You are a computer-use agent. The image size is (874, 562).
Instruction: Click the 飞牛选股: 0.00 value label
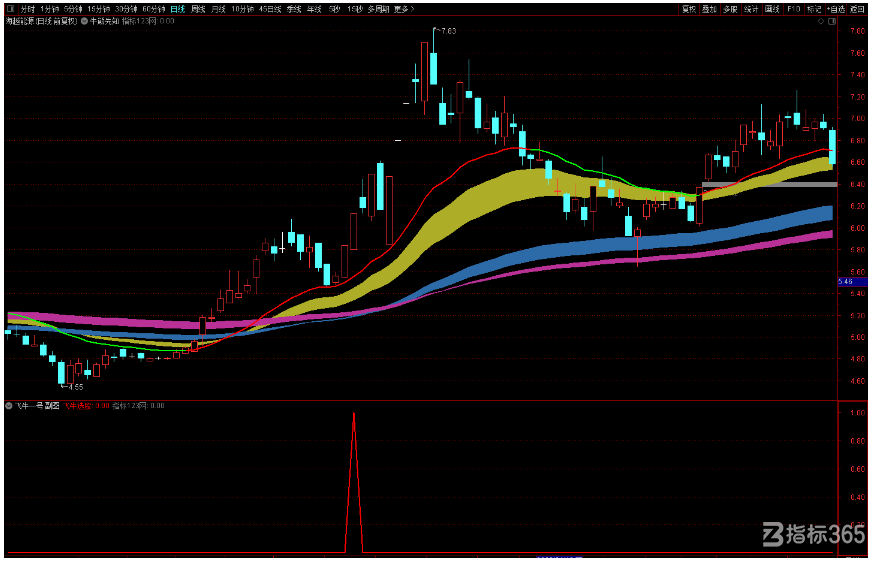(86, 405)
